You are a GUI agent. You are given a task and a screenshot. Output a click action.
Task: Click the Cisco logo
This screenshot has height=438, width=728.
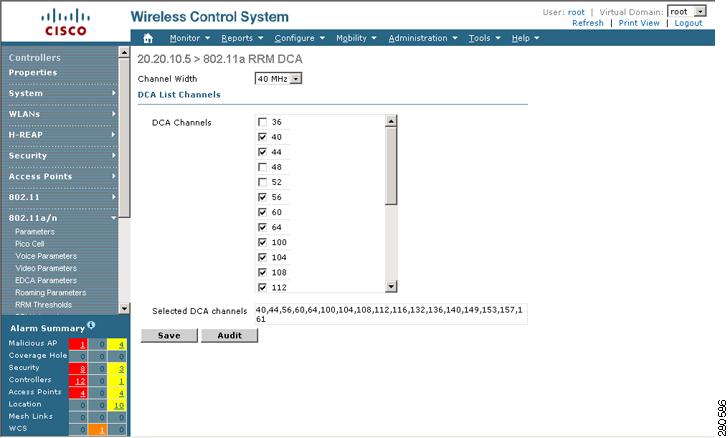(x=65, y=22)
